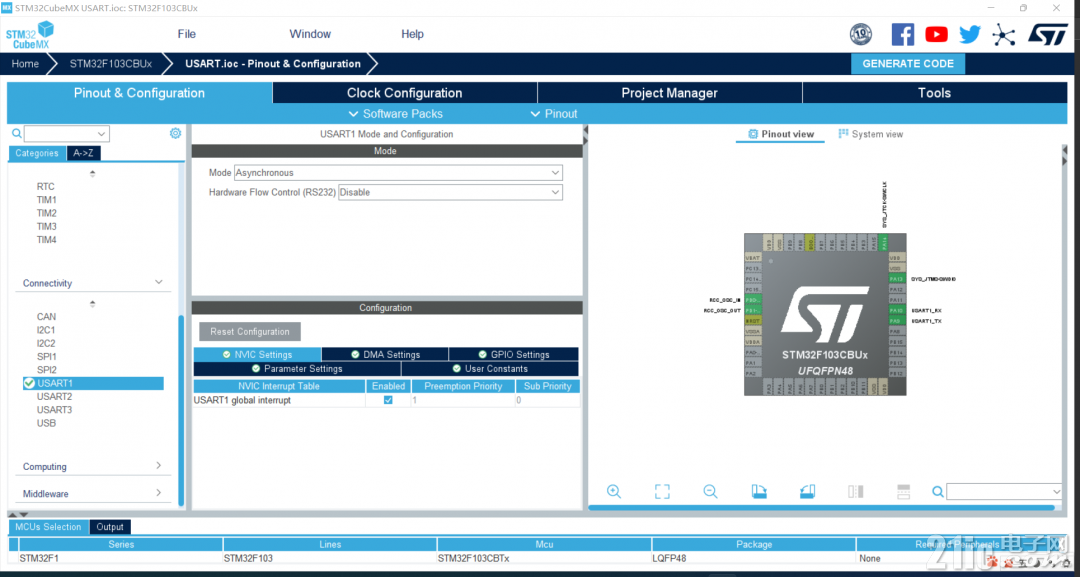Click the ST logo in header
The image size is (1080, 577).
tap(1048, 34)
